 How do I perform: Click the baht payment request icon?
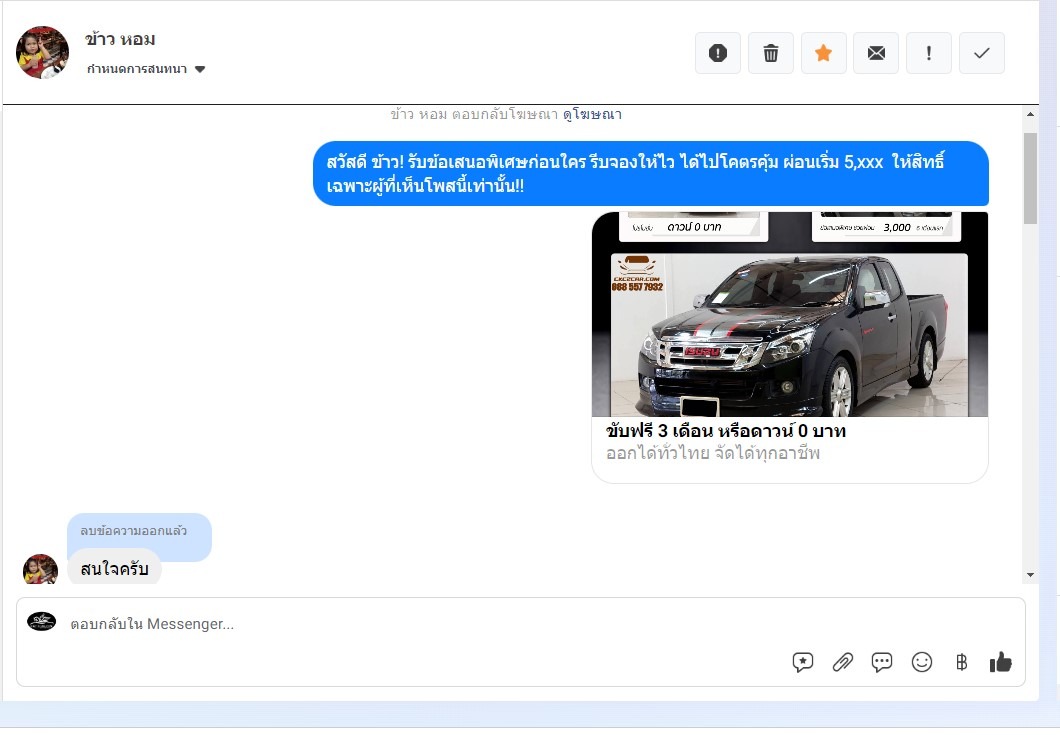961,662
